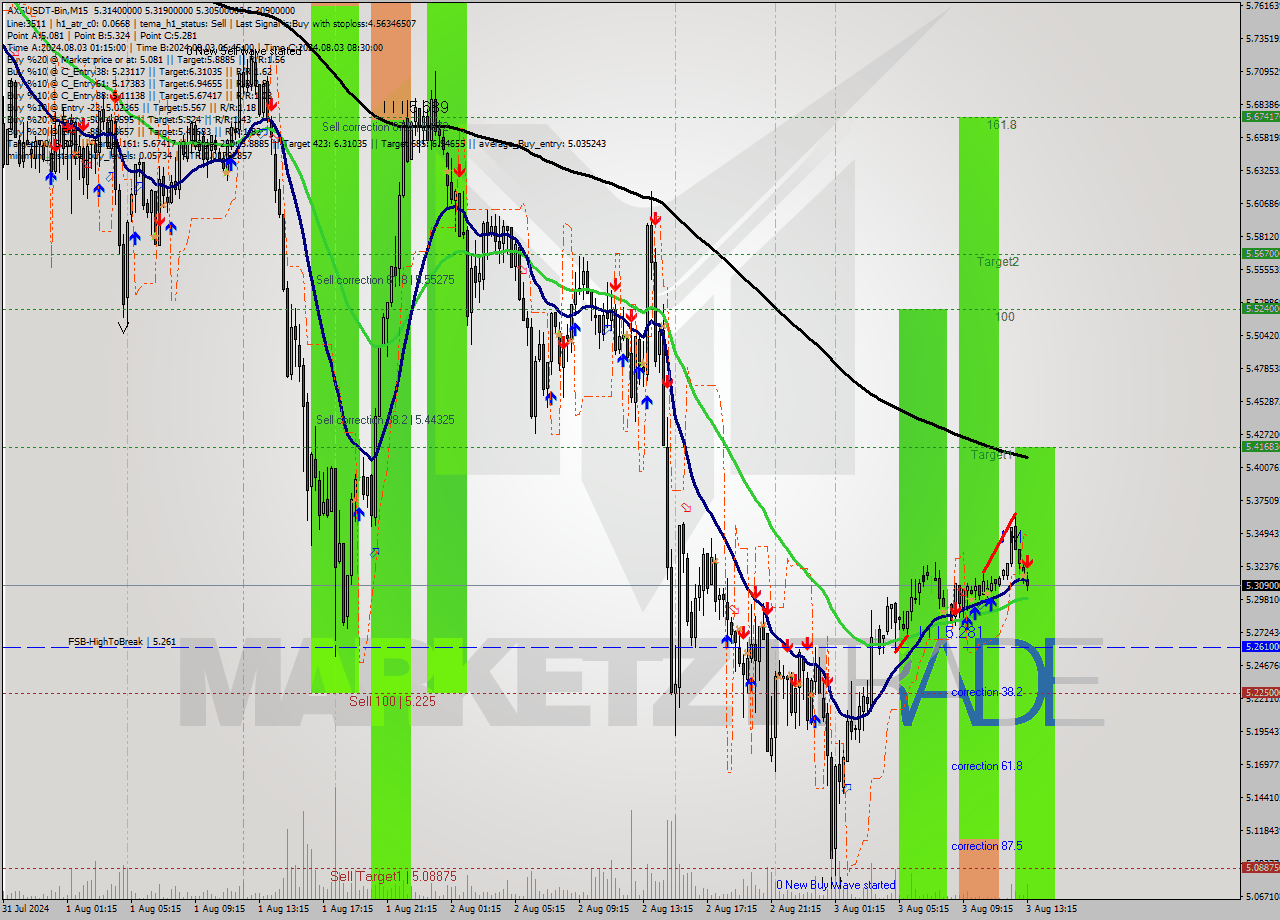Viewport: 1280px width, 920px height.
Task: Click the 5.14410 price axis value
Action: tap(1261, 798)
